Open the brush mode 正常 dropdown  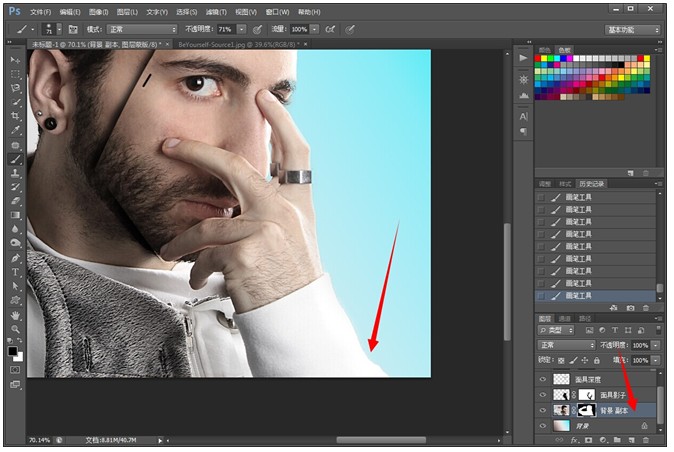(142, 29)
